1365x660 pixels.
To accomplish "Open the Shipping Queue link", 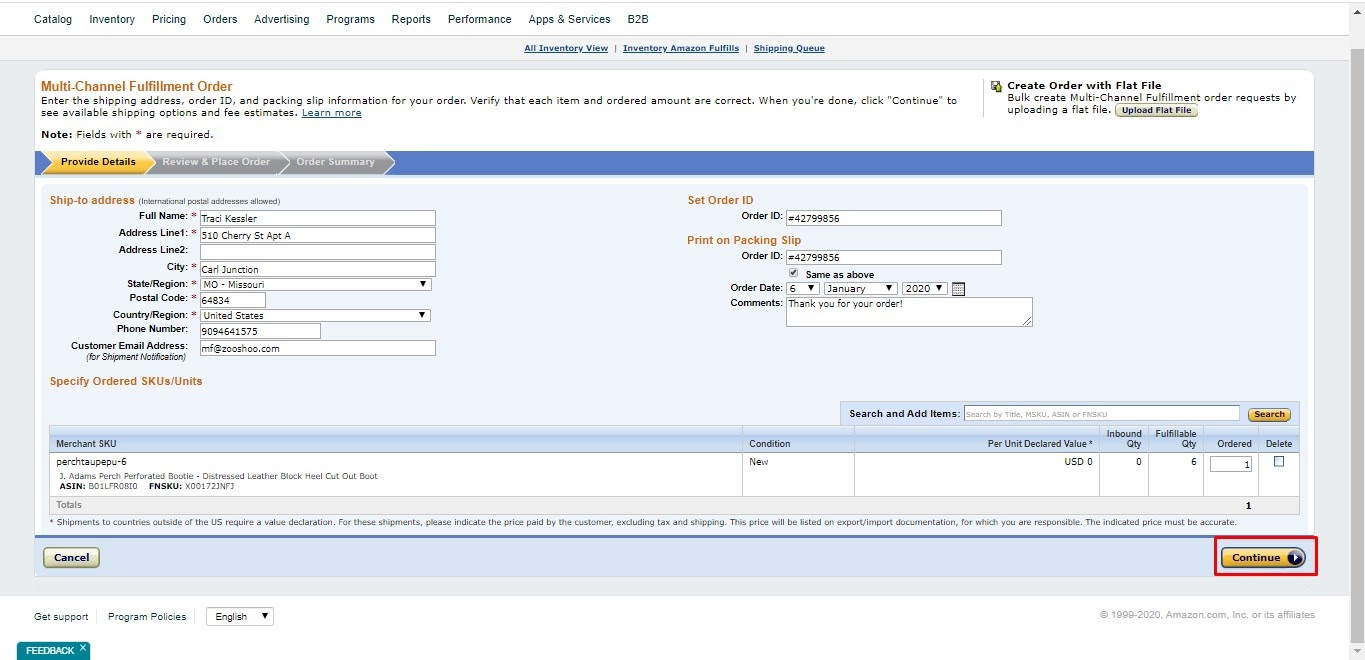I will [x=789, y=48].
